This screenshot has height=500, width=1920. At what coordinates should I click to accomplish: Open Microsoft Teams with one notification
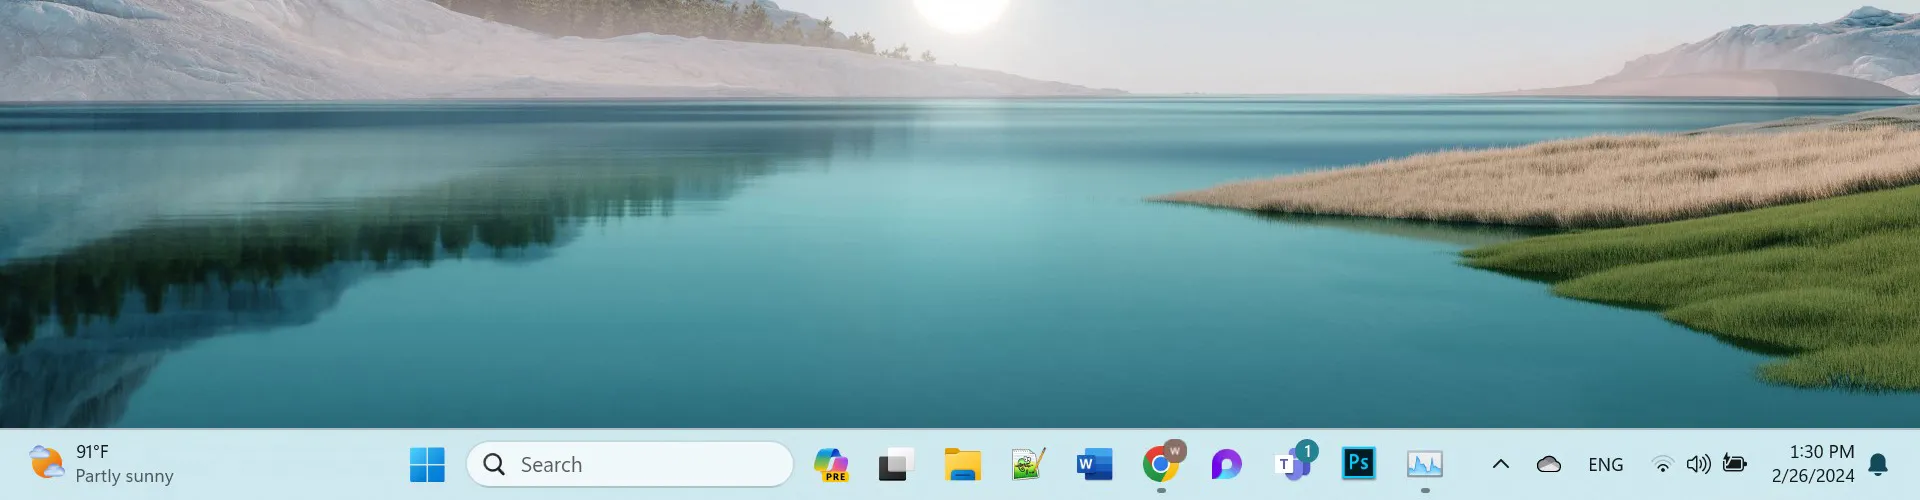[1293, 464]
